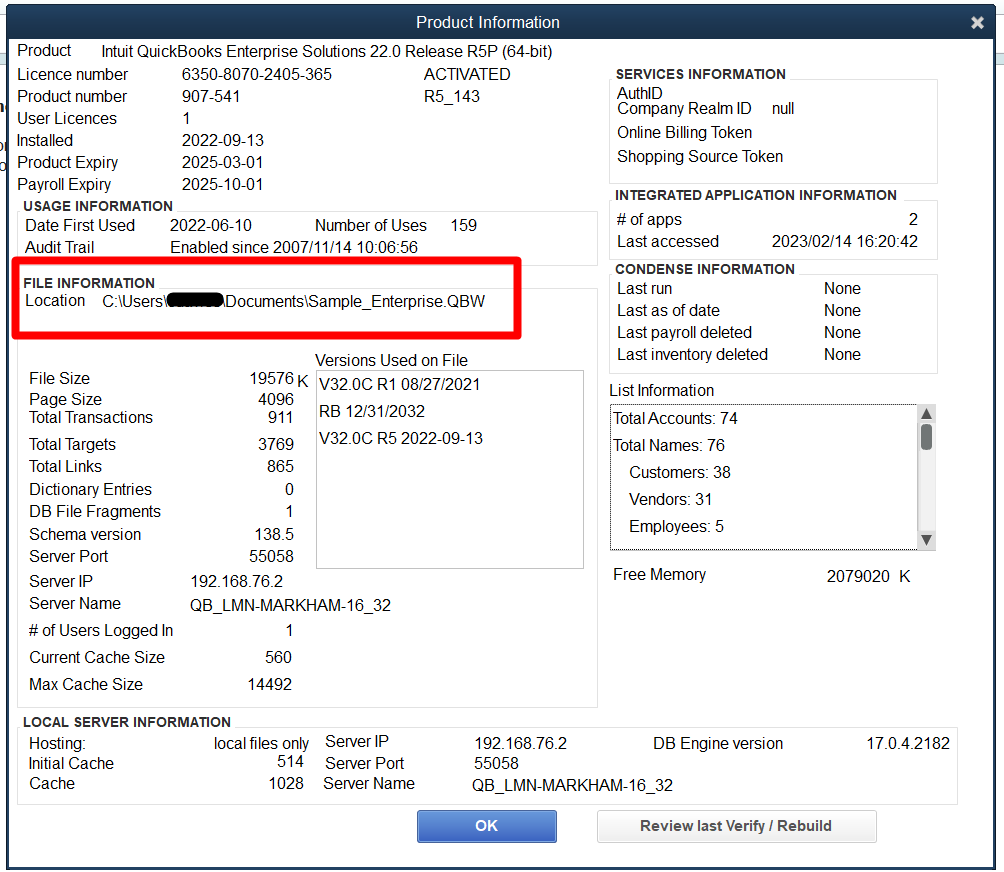Click Total Transactions value 911
Image resolution: width=1004 pixels, height=872 pixels.
coord(280,417)
